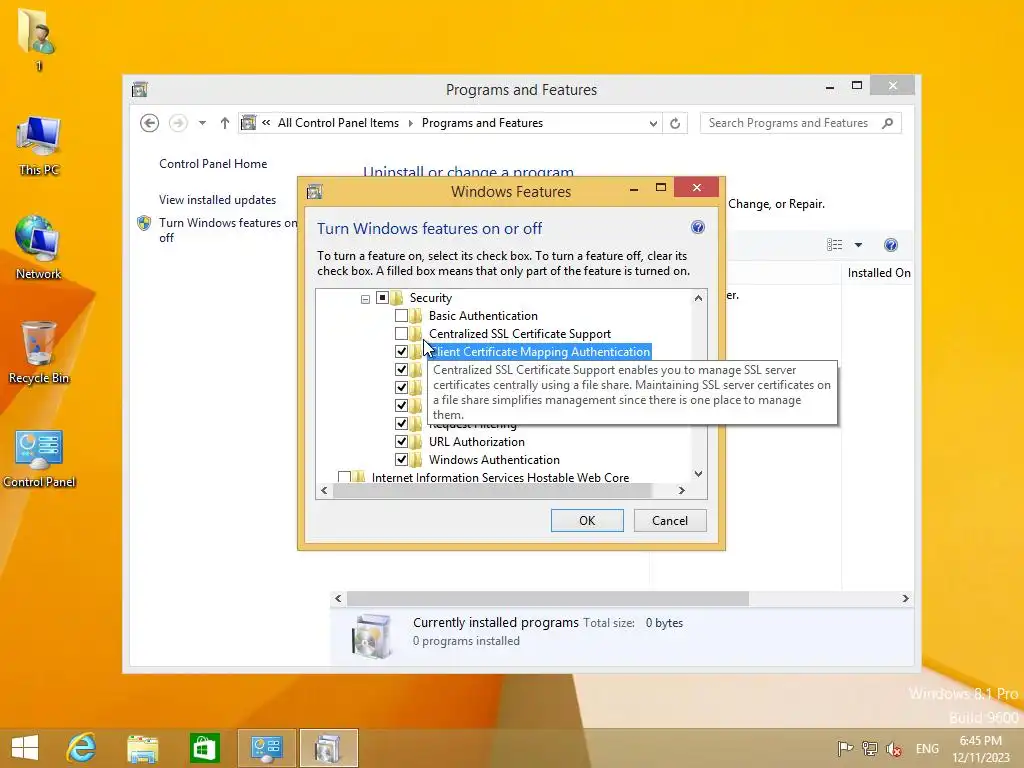This screenshot has width=1024, height=768.
Task: Enable Centralized SSL Certificate Support checkbox
Action: (x=402, y=334)
